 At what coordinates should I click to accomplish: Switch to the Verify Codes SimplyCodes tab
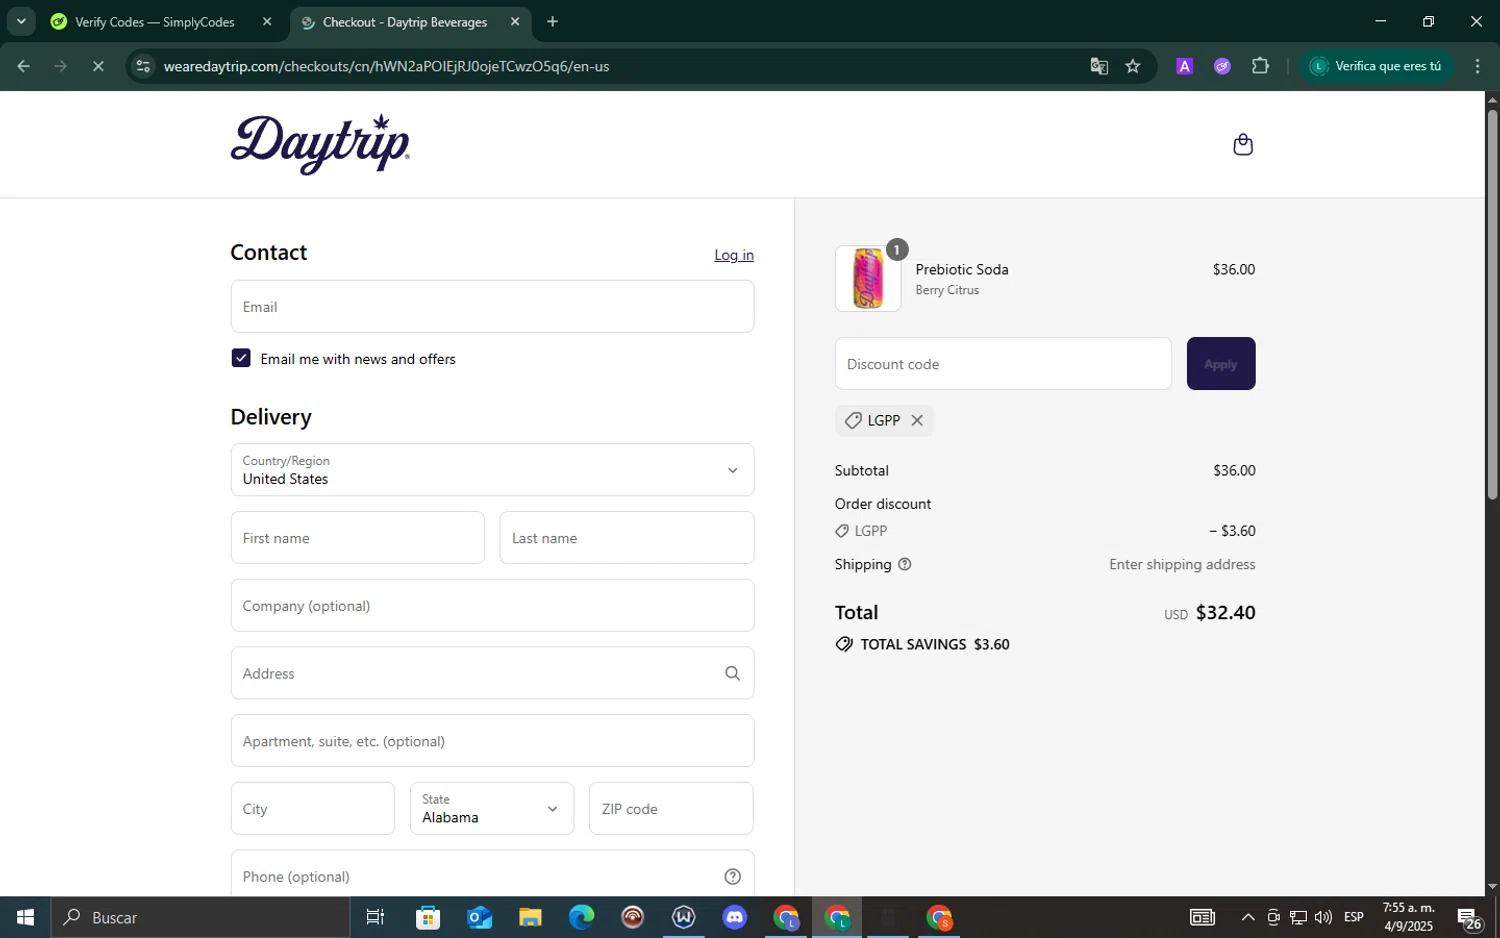click(x=154, y=22)
